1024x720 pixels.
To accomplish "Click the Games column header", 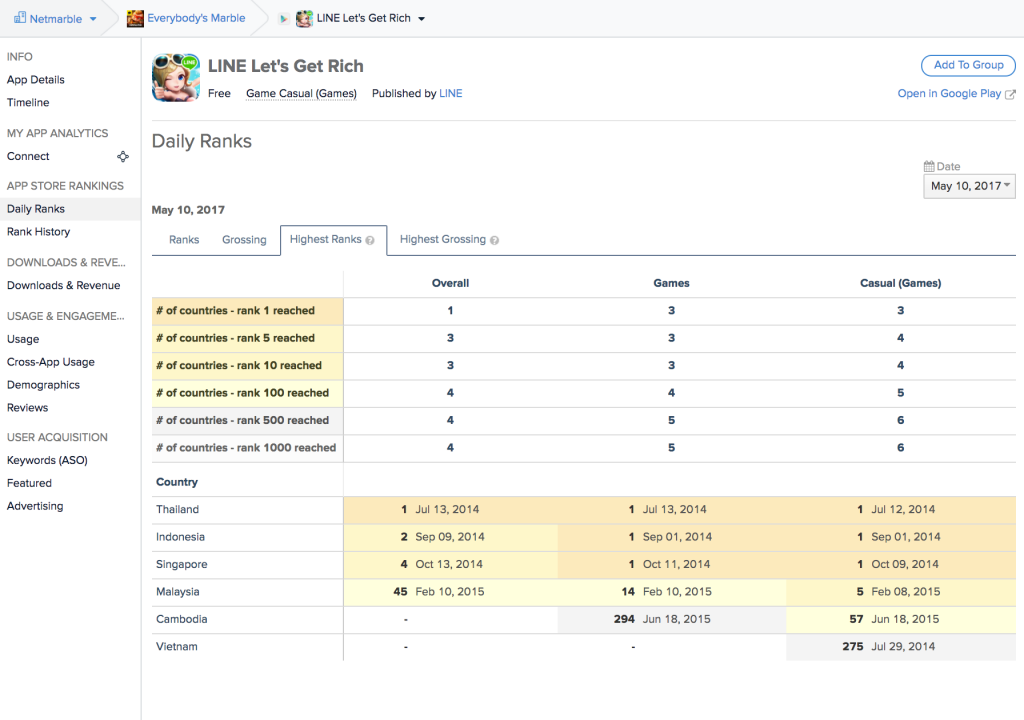I will 671,283.
